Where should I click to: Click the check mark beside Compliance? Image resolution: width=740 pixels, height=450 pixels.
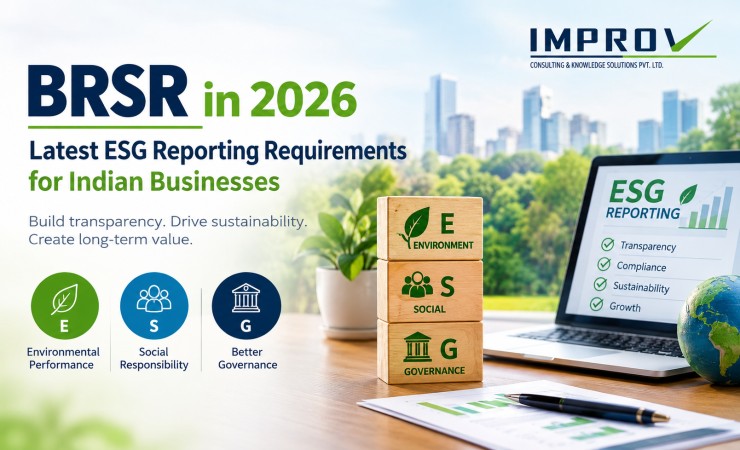(604, 264)
